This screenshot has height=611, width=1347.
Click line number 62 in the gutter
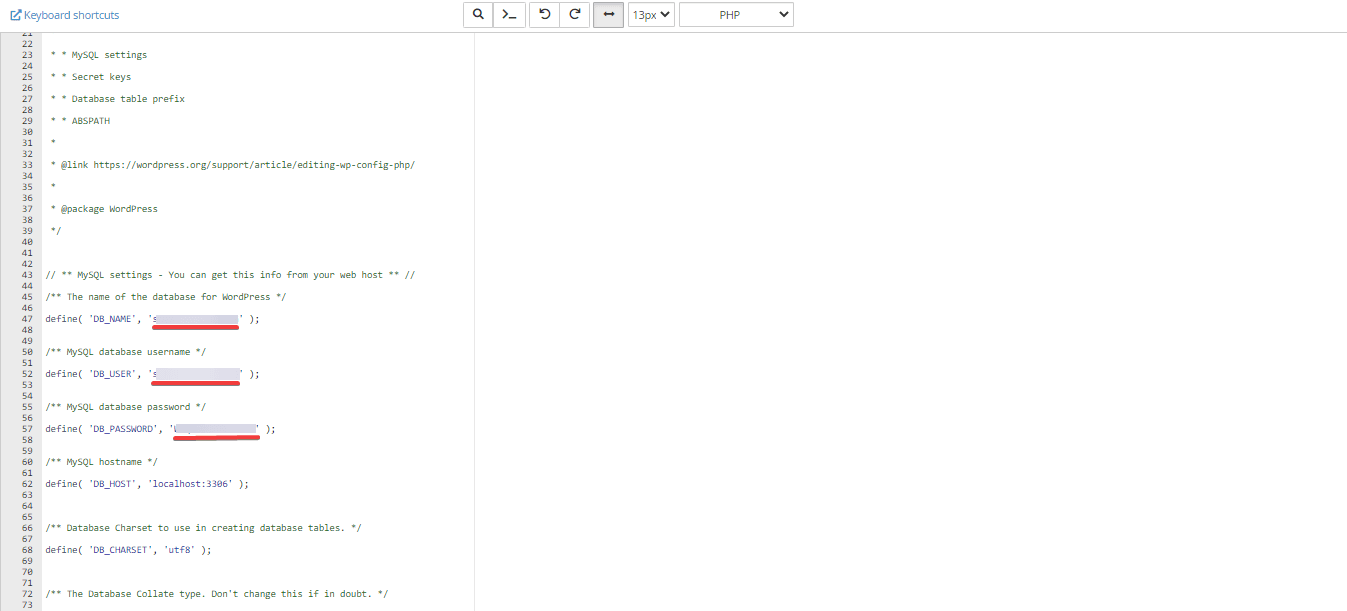[27, 484]
